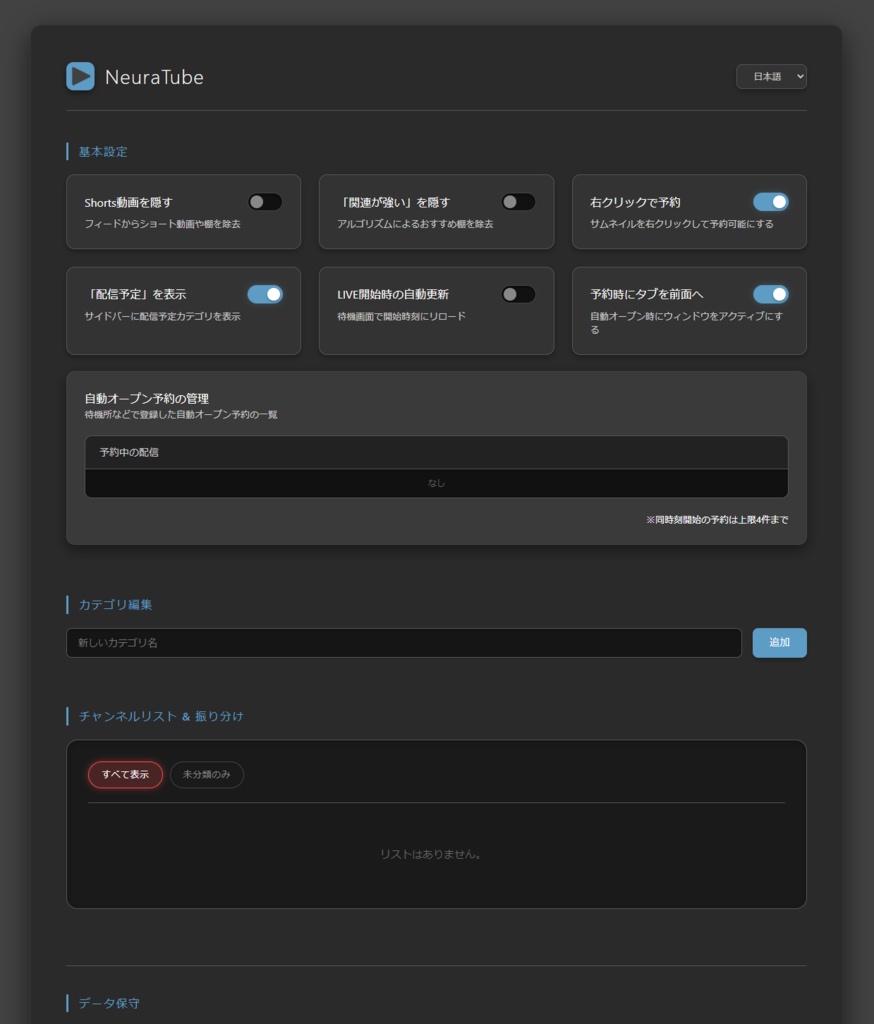The height and width of the screenshot is (1024, 874).
Task: Click the サイドバーに配信予定カテゴリを表示 description
Action: tap(163, 316)
